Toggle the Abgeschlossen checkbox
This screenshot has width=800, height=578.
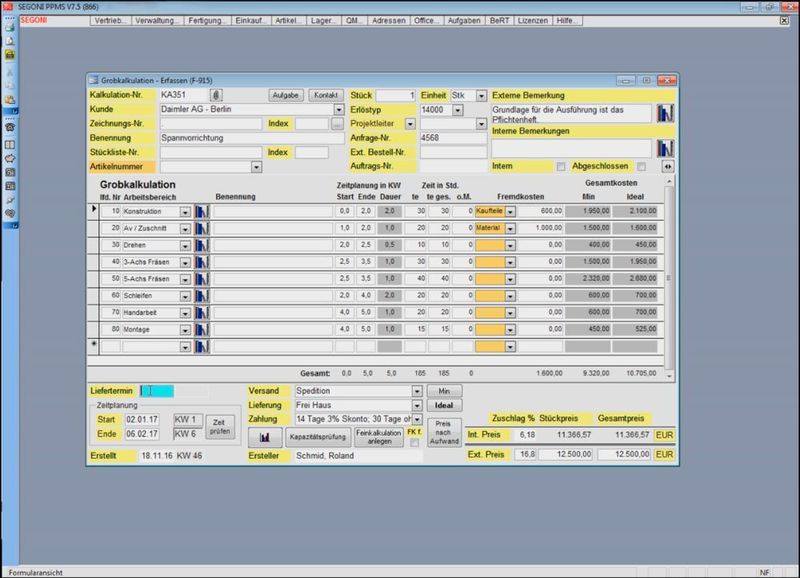point(641,166)
